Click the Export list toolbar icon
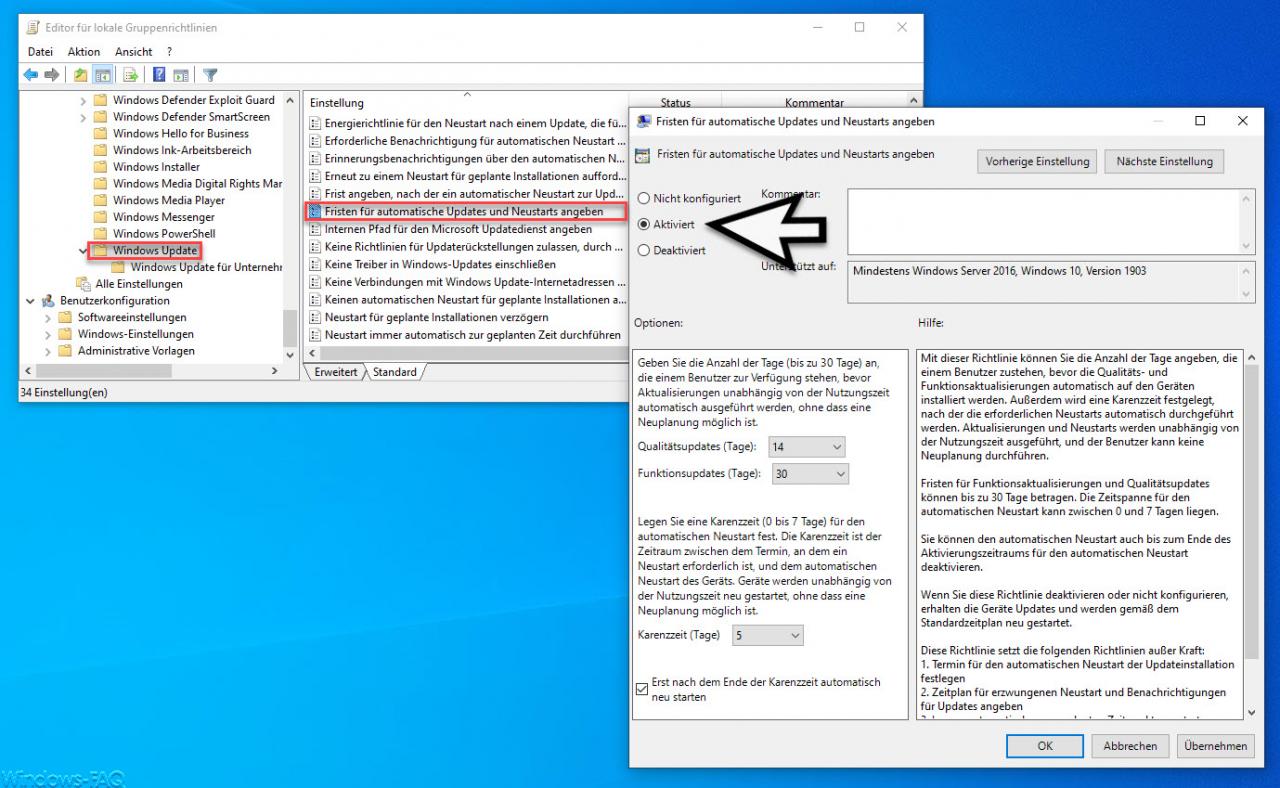 pyautogui.click(x=130, y=75)
